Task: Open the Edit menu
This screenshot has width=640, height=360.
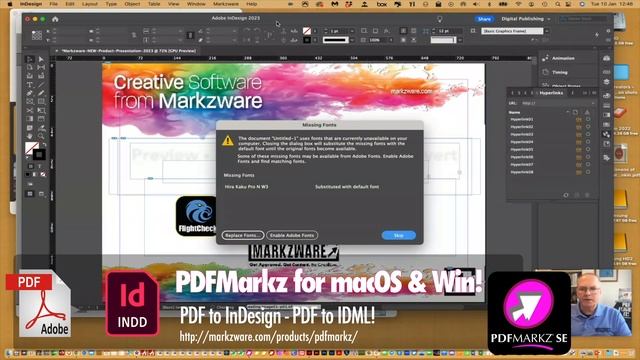Action: click(x=70, y=4)
